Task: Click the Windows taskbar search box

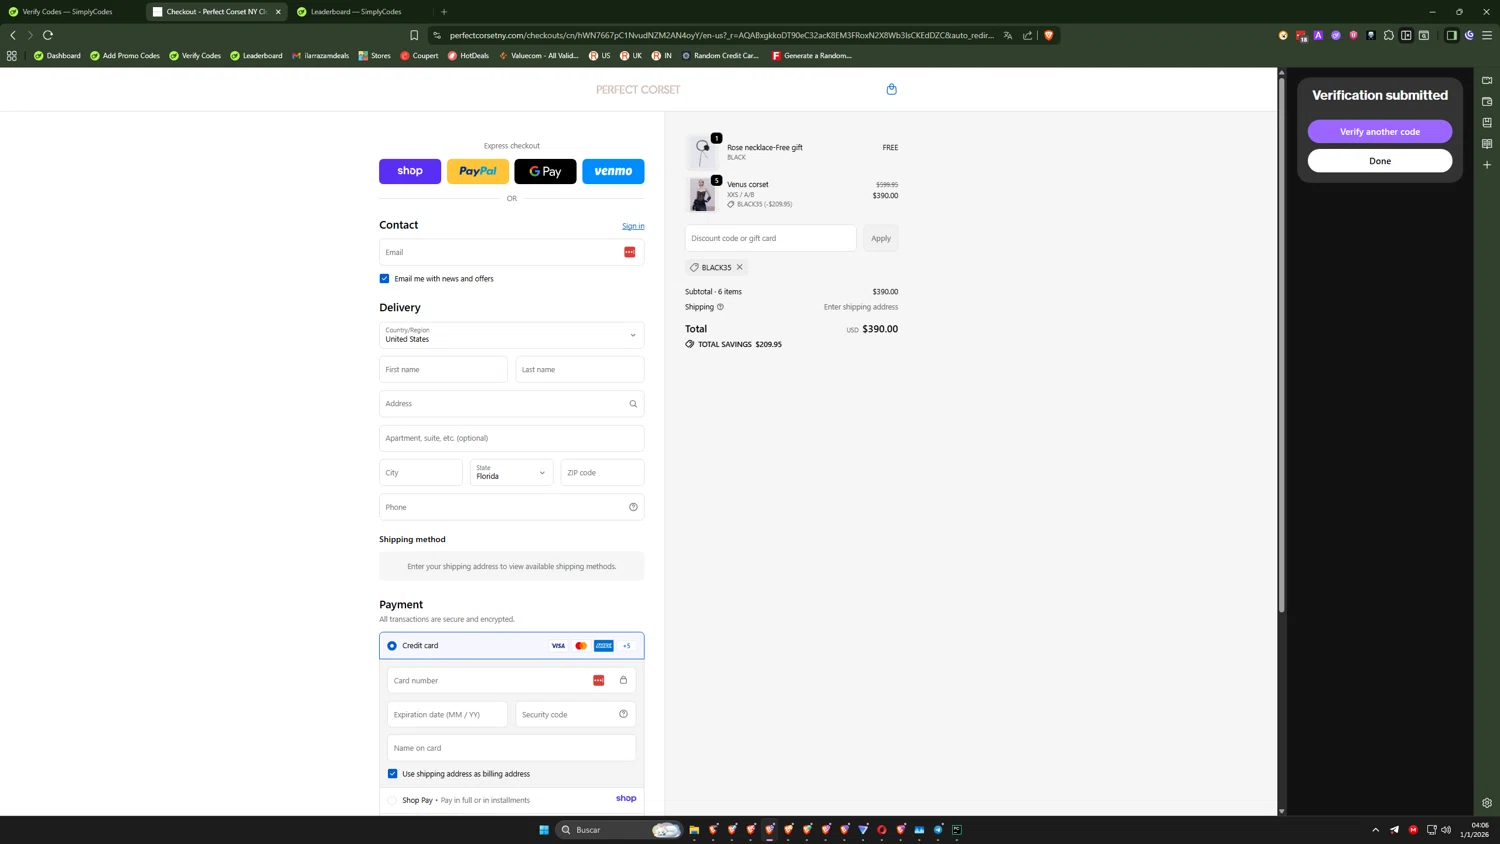Action: pyautogui.click(x=619, y=829)
